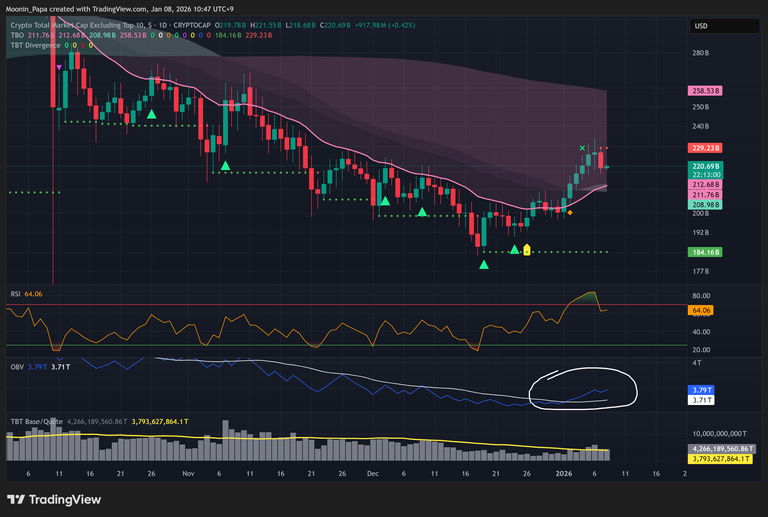This screenshot has width=768, height=517.
Task: Click the lowest green triangle at December bottom
Action: coord(484,265)
